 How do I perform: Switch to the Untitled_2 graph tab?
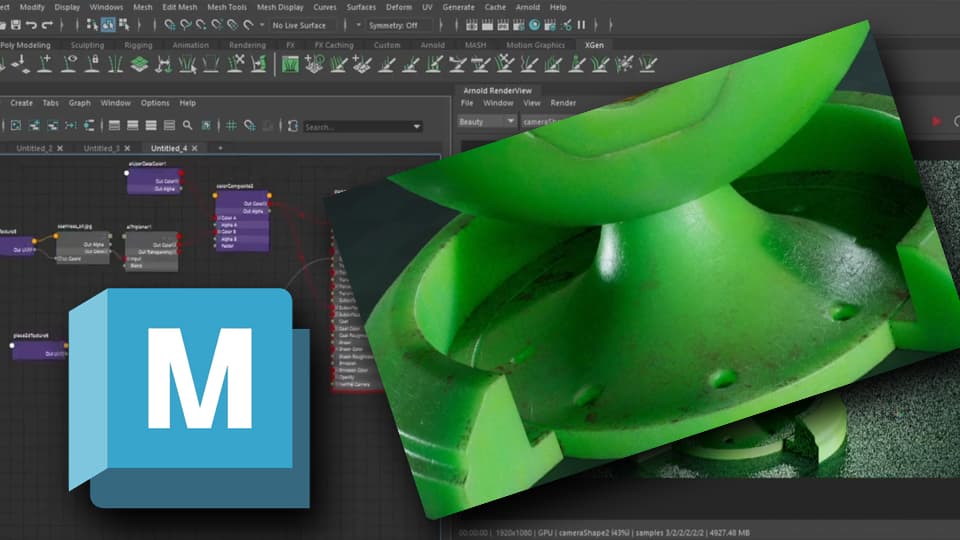pyautogui.click(x=34, y=148)
